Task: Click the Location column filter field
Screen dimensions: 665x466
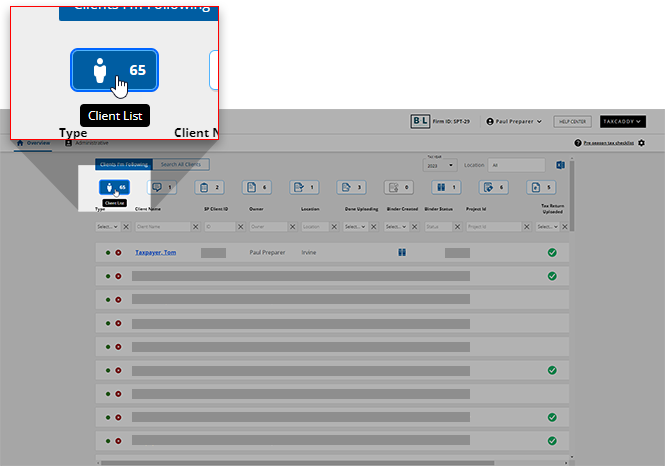Action: coord(315,227)
